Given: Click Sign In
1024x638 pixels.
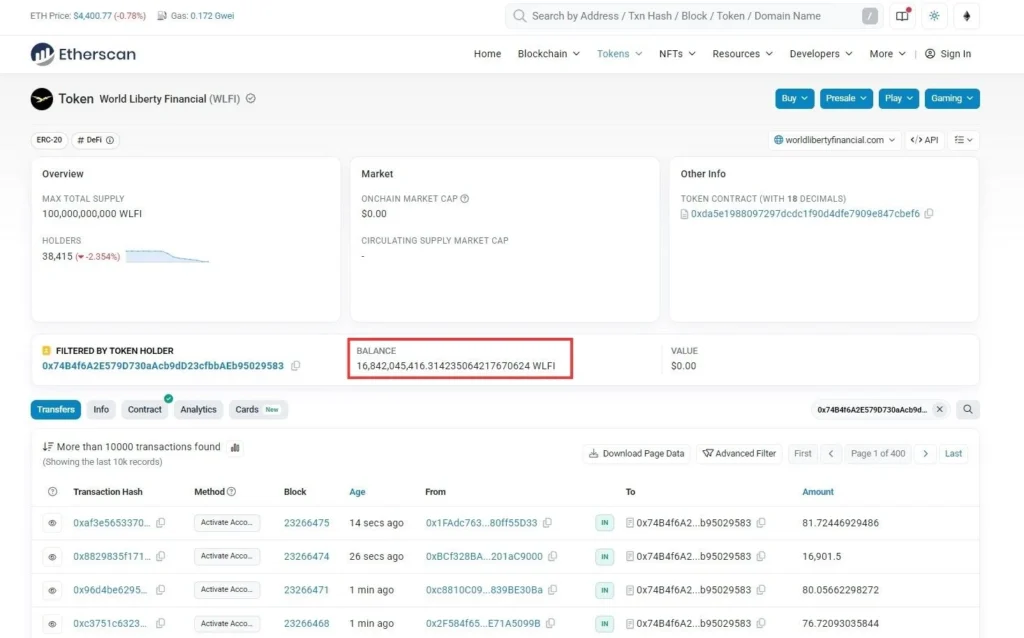Looking at the screenshot, I should click(x=948, y=54).
